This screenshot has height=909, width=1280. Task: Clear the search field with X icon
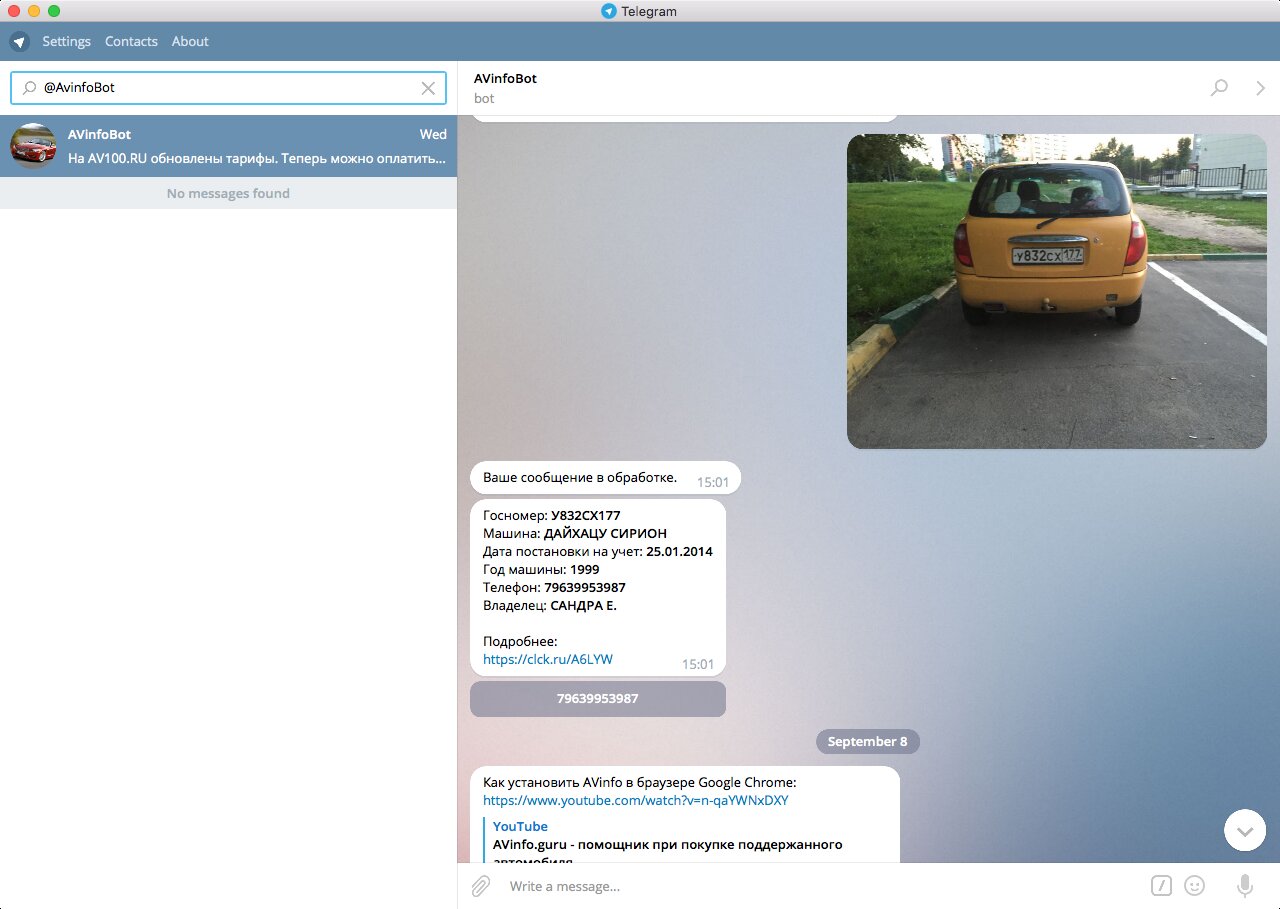428,88
